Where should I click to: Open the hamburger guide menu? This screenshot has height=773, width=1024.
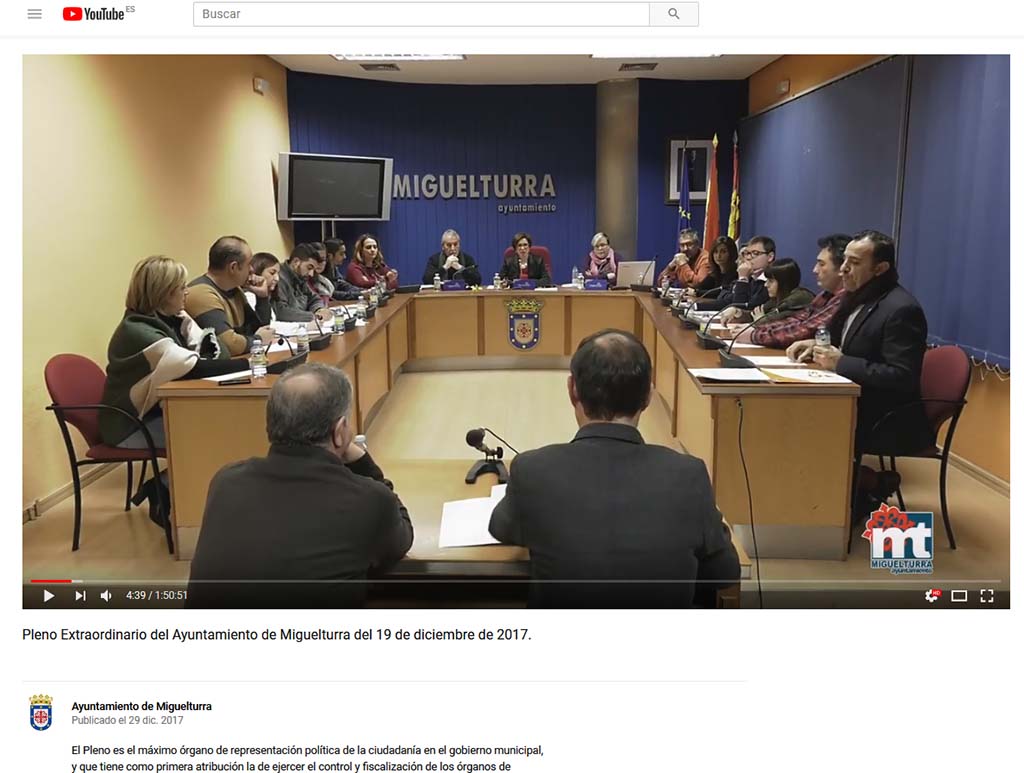tap(35, 14)
